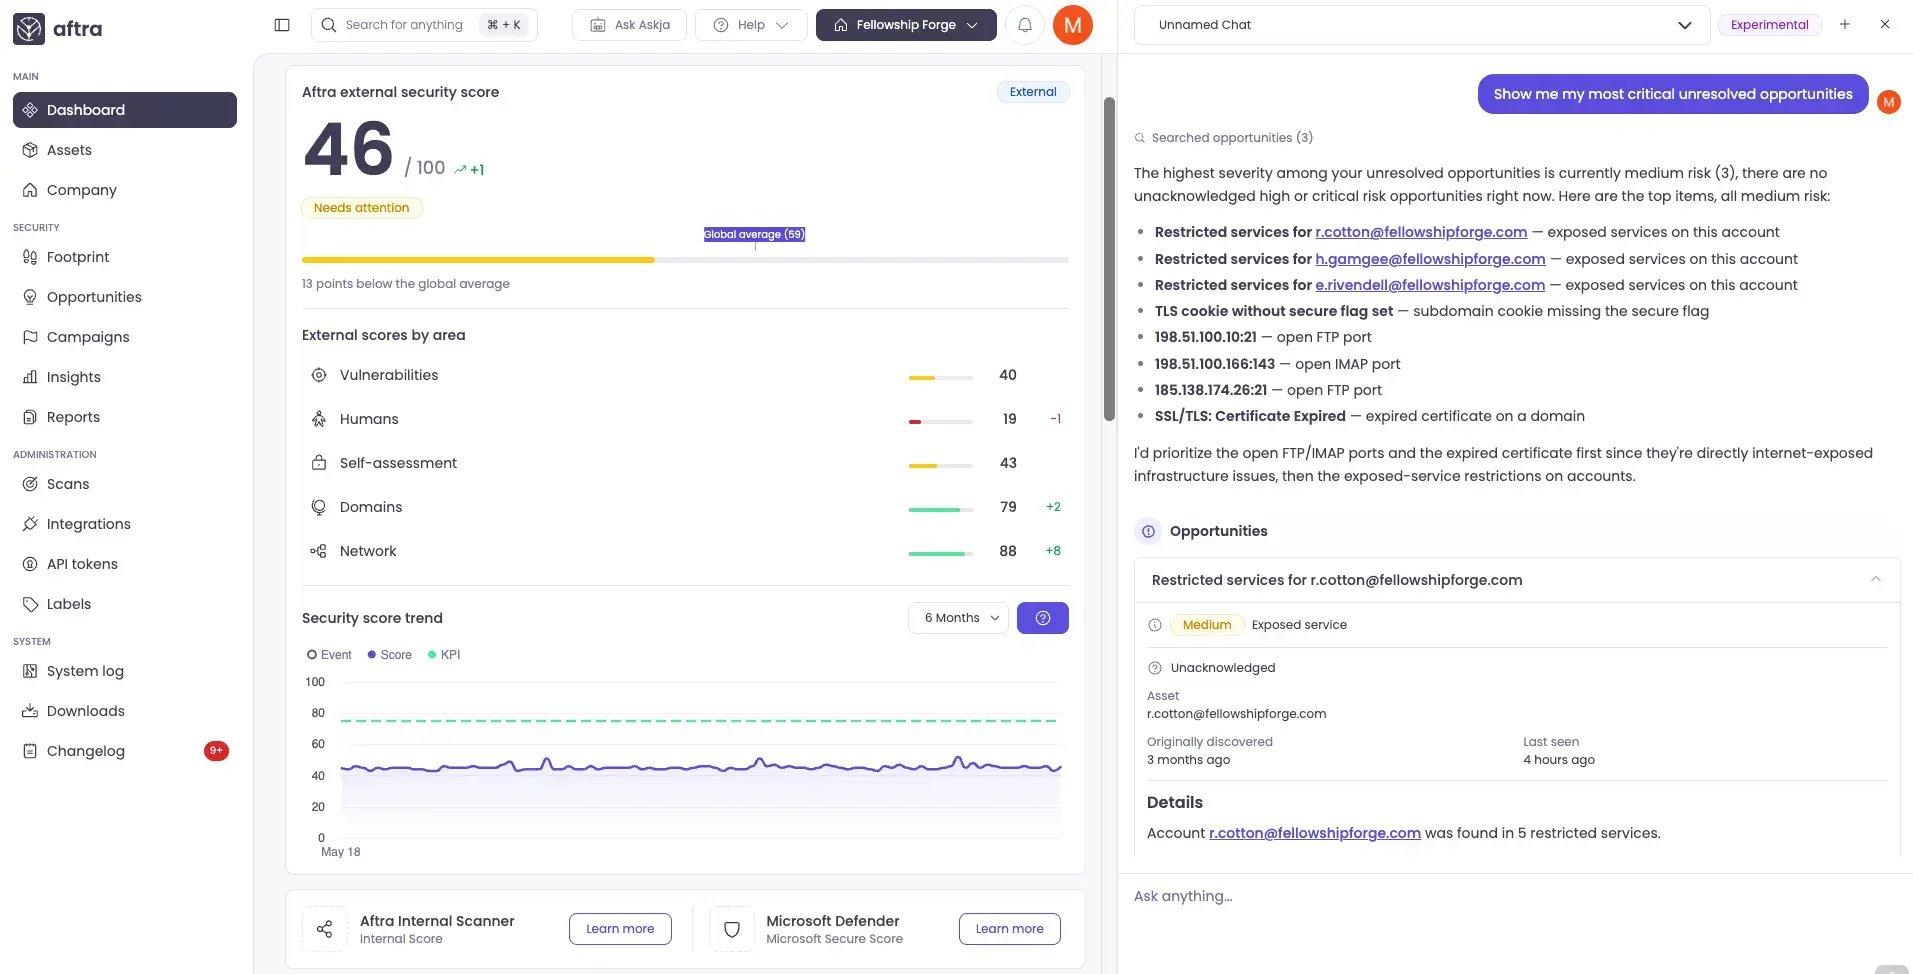Click the Self-assessment lock icon
This screenshot has width=1913, height=974.
click(319, 463)
